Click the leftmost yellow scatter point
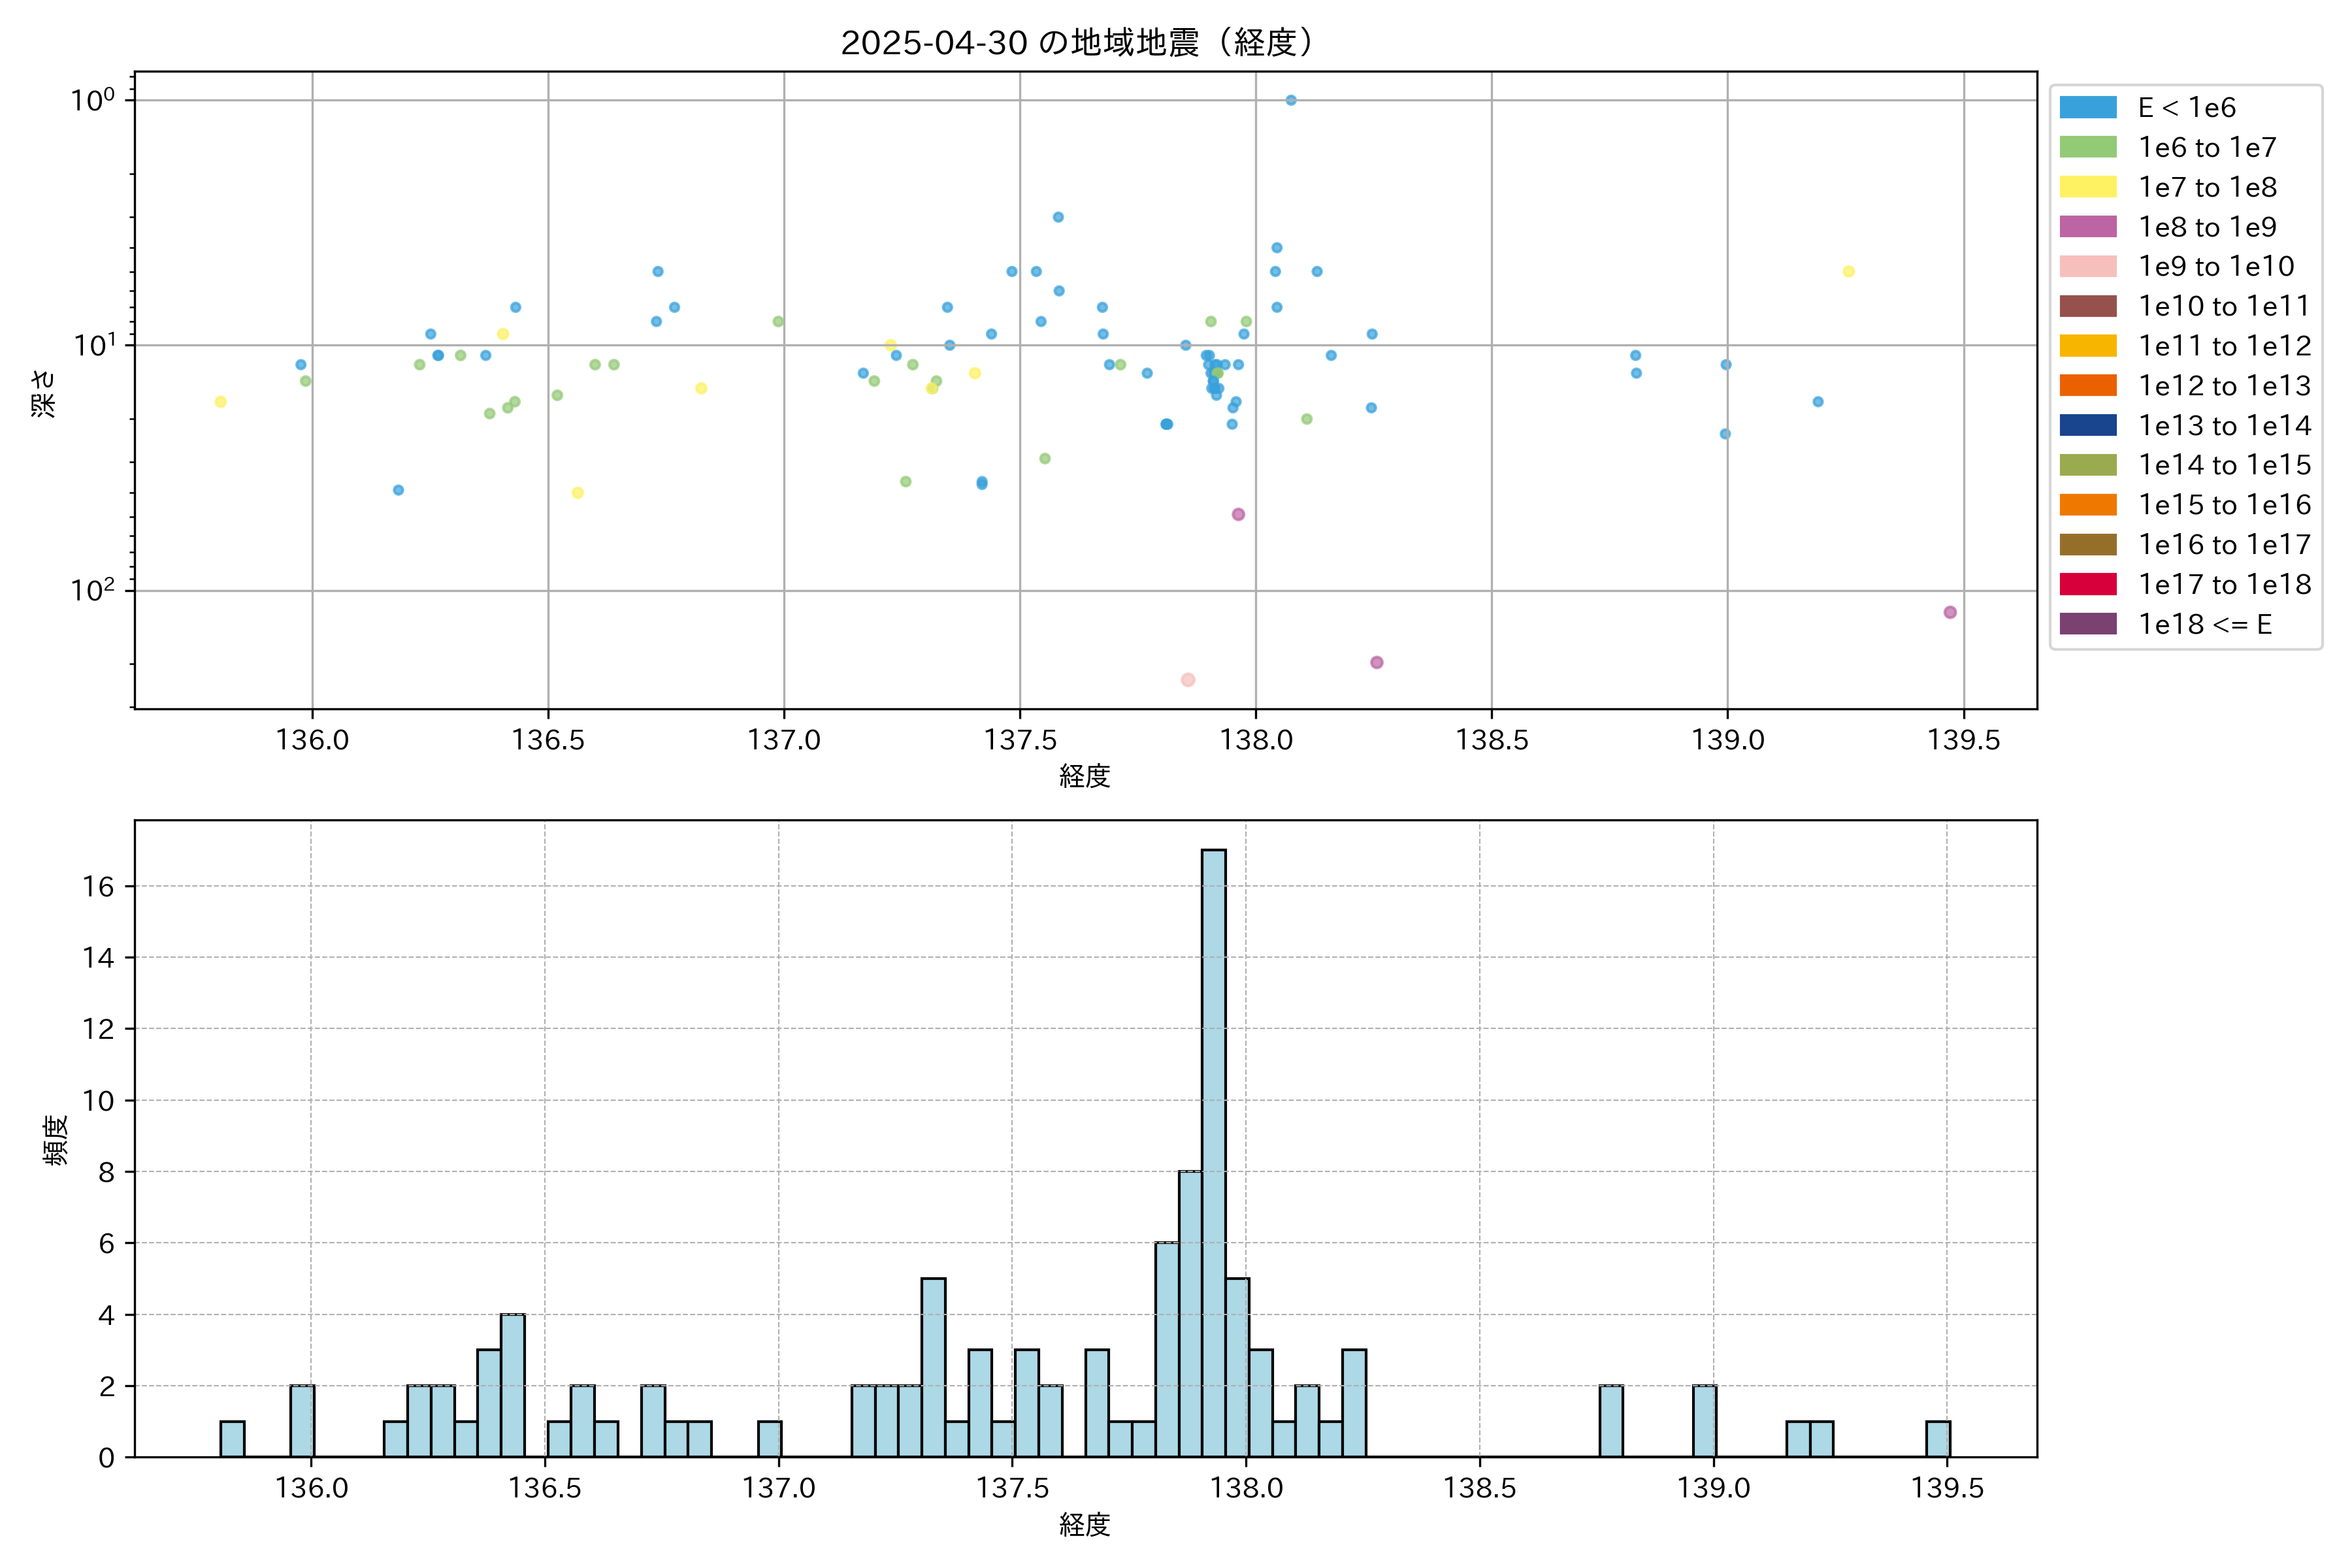 click(x=221, y=402)
